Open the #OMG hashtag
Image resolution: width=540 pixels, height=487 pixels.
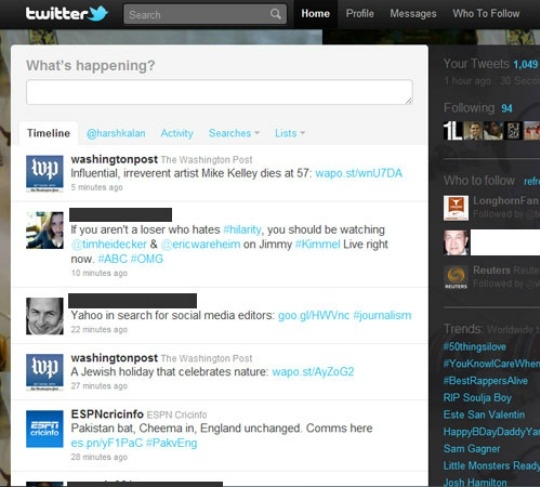(x=147, y=259)
